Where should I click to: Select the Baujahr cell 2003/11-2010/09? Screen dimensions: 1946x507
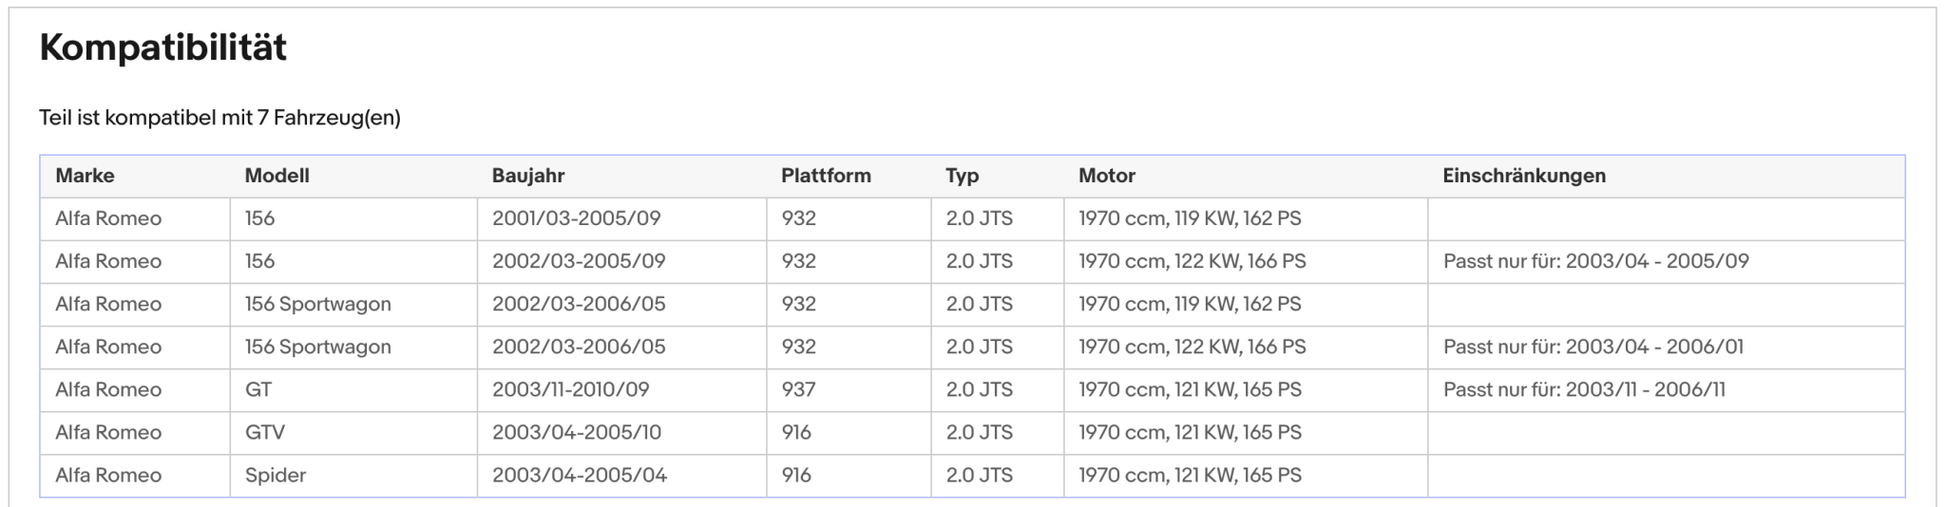[x=570, y=389]
